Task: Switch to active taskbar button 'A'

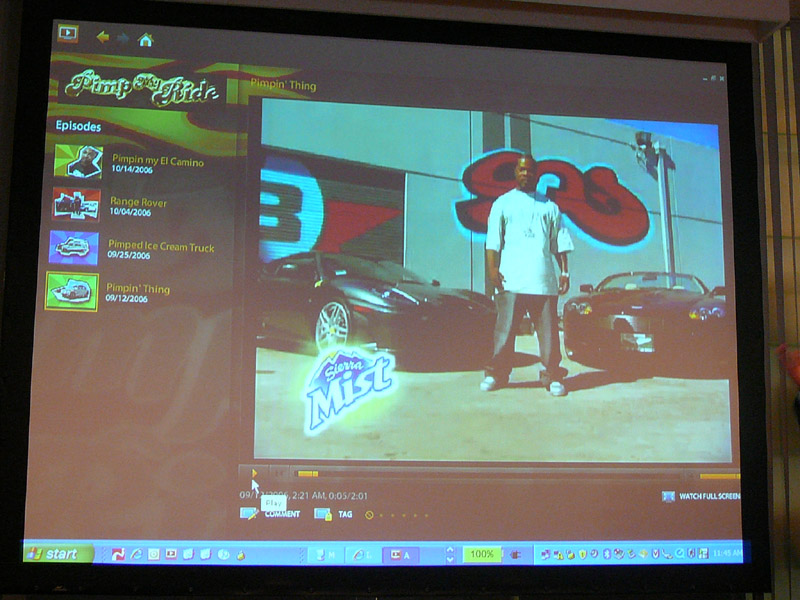Action: 401,555
